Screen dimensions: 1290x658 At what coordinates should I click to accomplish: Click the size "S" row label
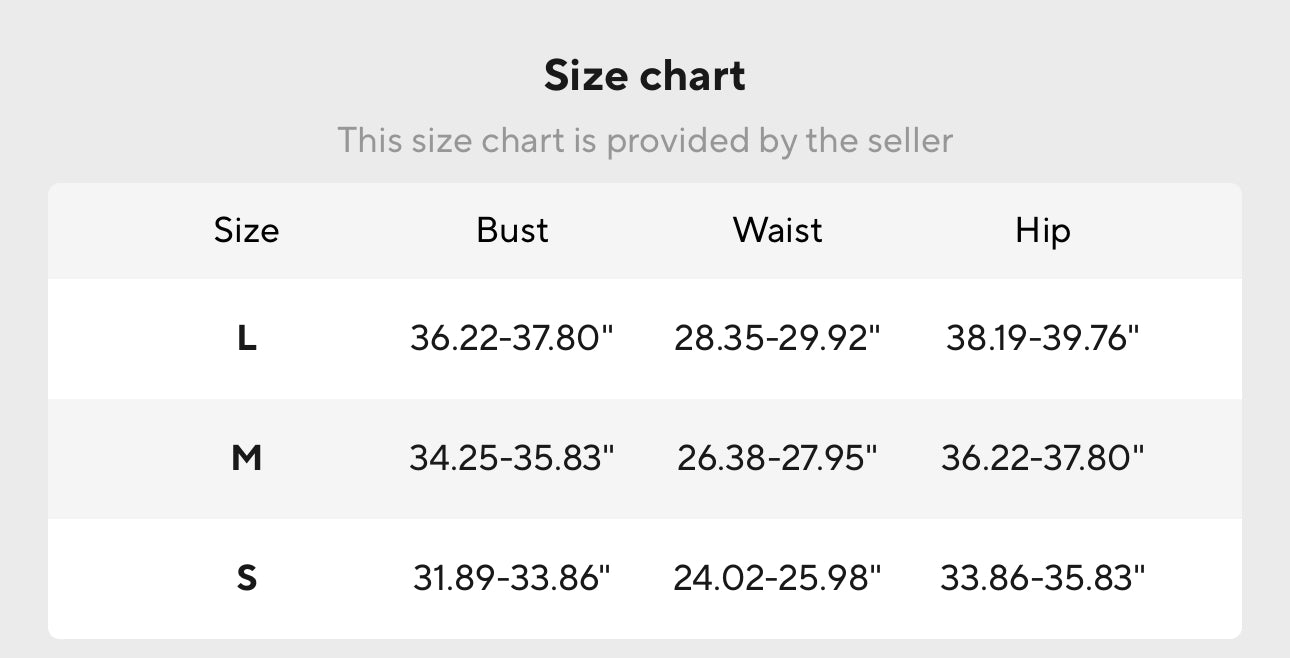pos(246,578)
